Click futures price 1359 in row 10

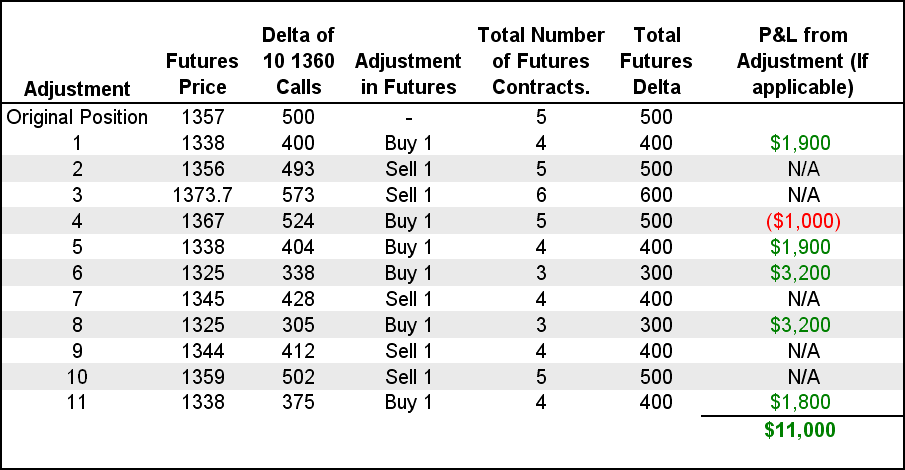[x=203, y=377]
